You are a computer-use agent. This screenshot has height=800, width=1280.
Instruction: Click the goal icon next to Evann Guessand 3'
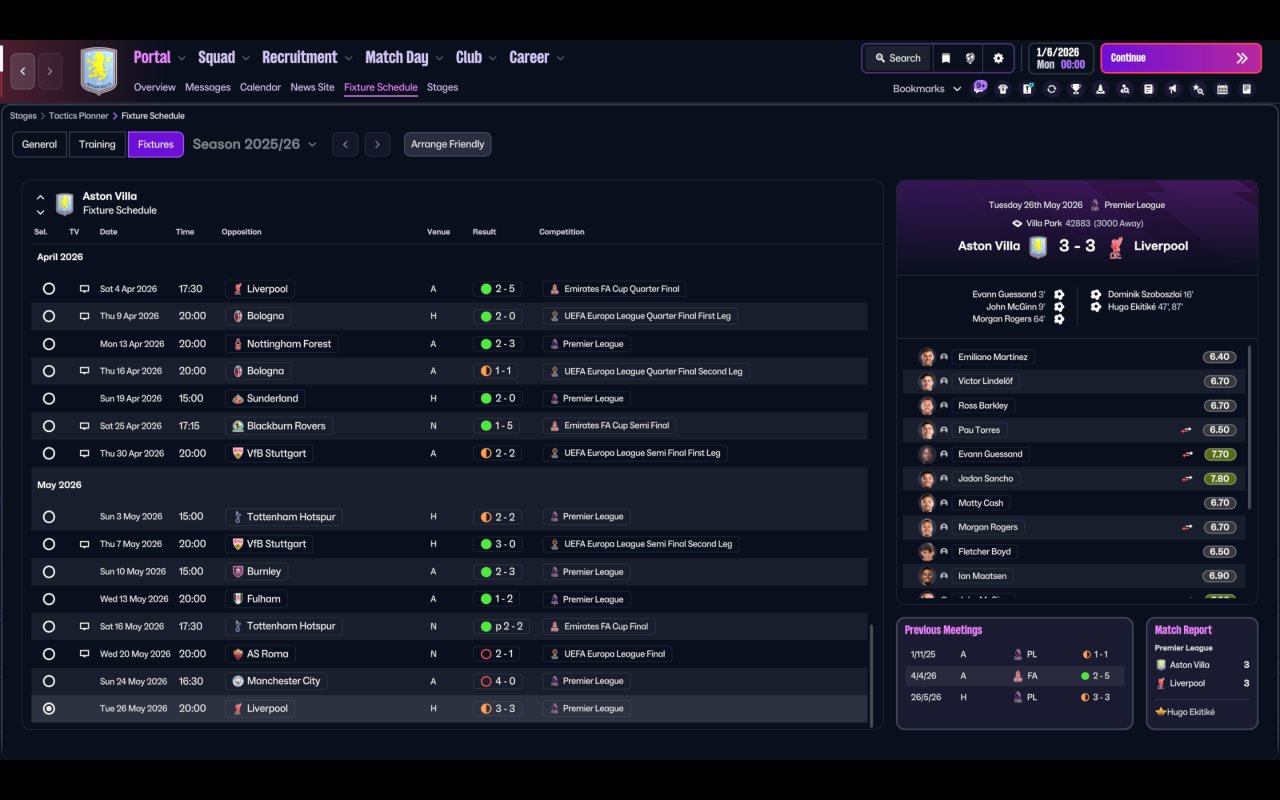(x=1059, y=295)
